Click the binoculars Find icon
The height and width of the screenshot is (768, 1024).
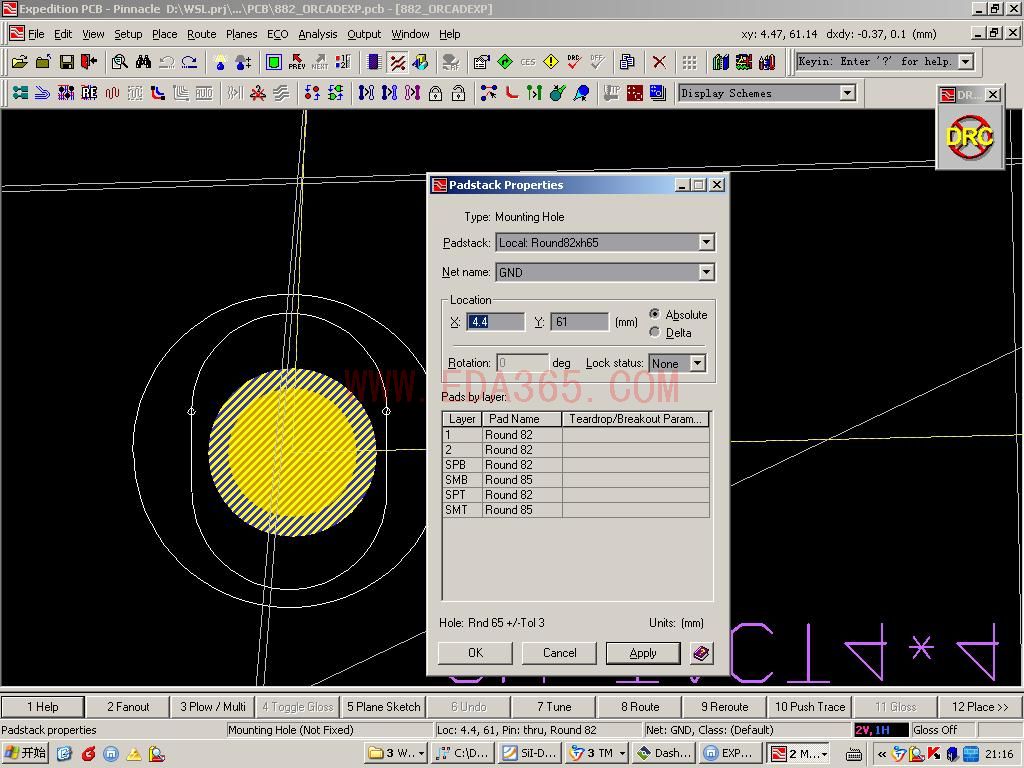click(143, 62)
